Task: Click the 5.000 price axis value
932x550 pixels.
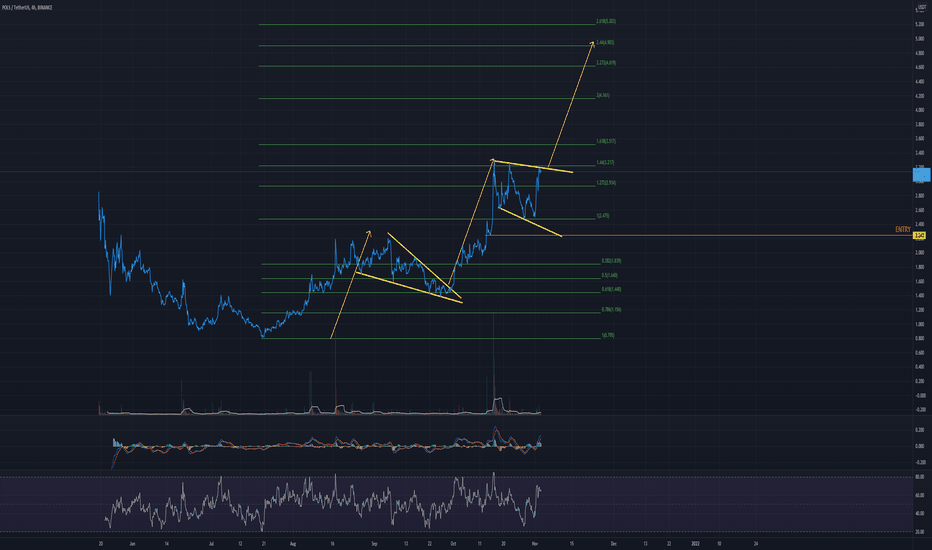Action: point(920,39)
